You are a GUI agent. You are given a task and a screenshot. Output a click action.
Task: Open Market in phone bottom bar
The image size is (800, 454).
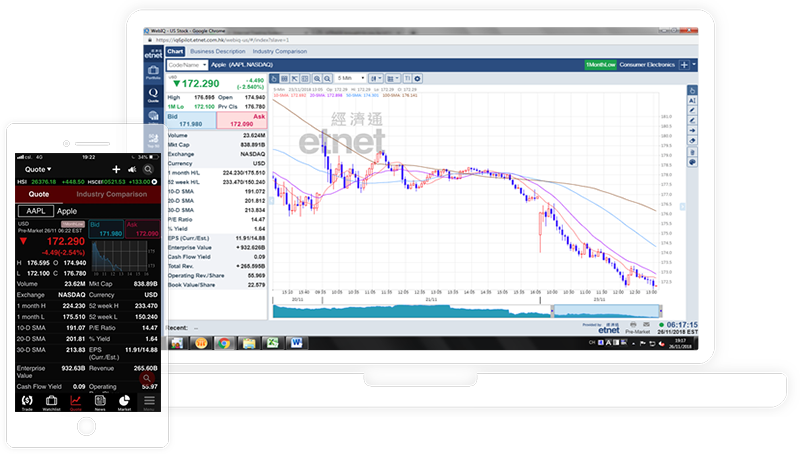coord(124,402)
